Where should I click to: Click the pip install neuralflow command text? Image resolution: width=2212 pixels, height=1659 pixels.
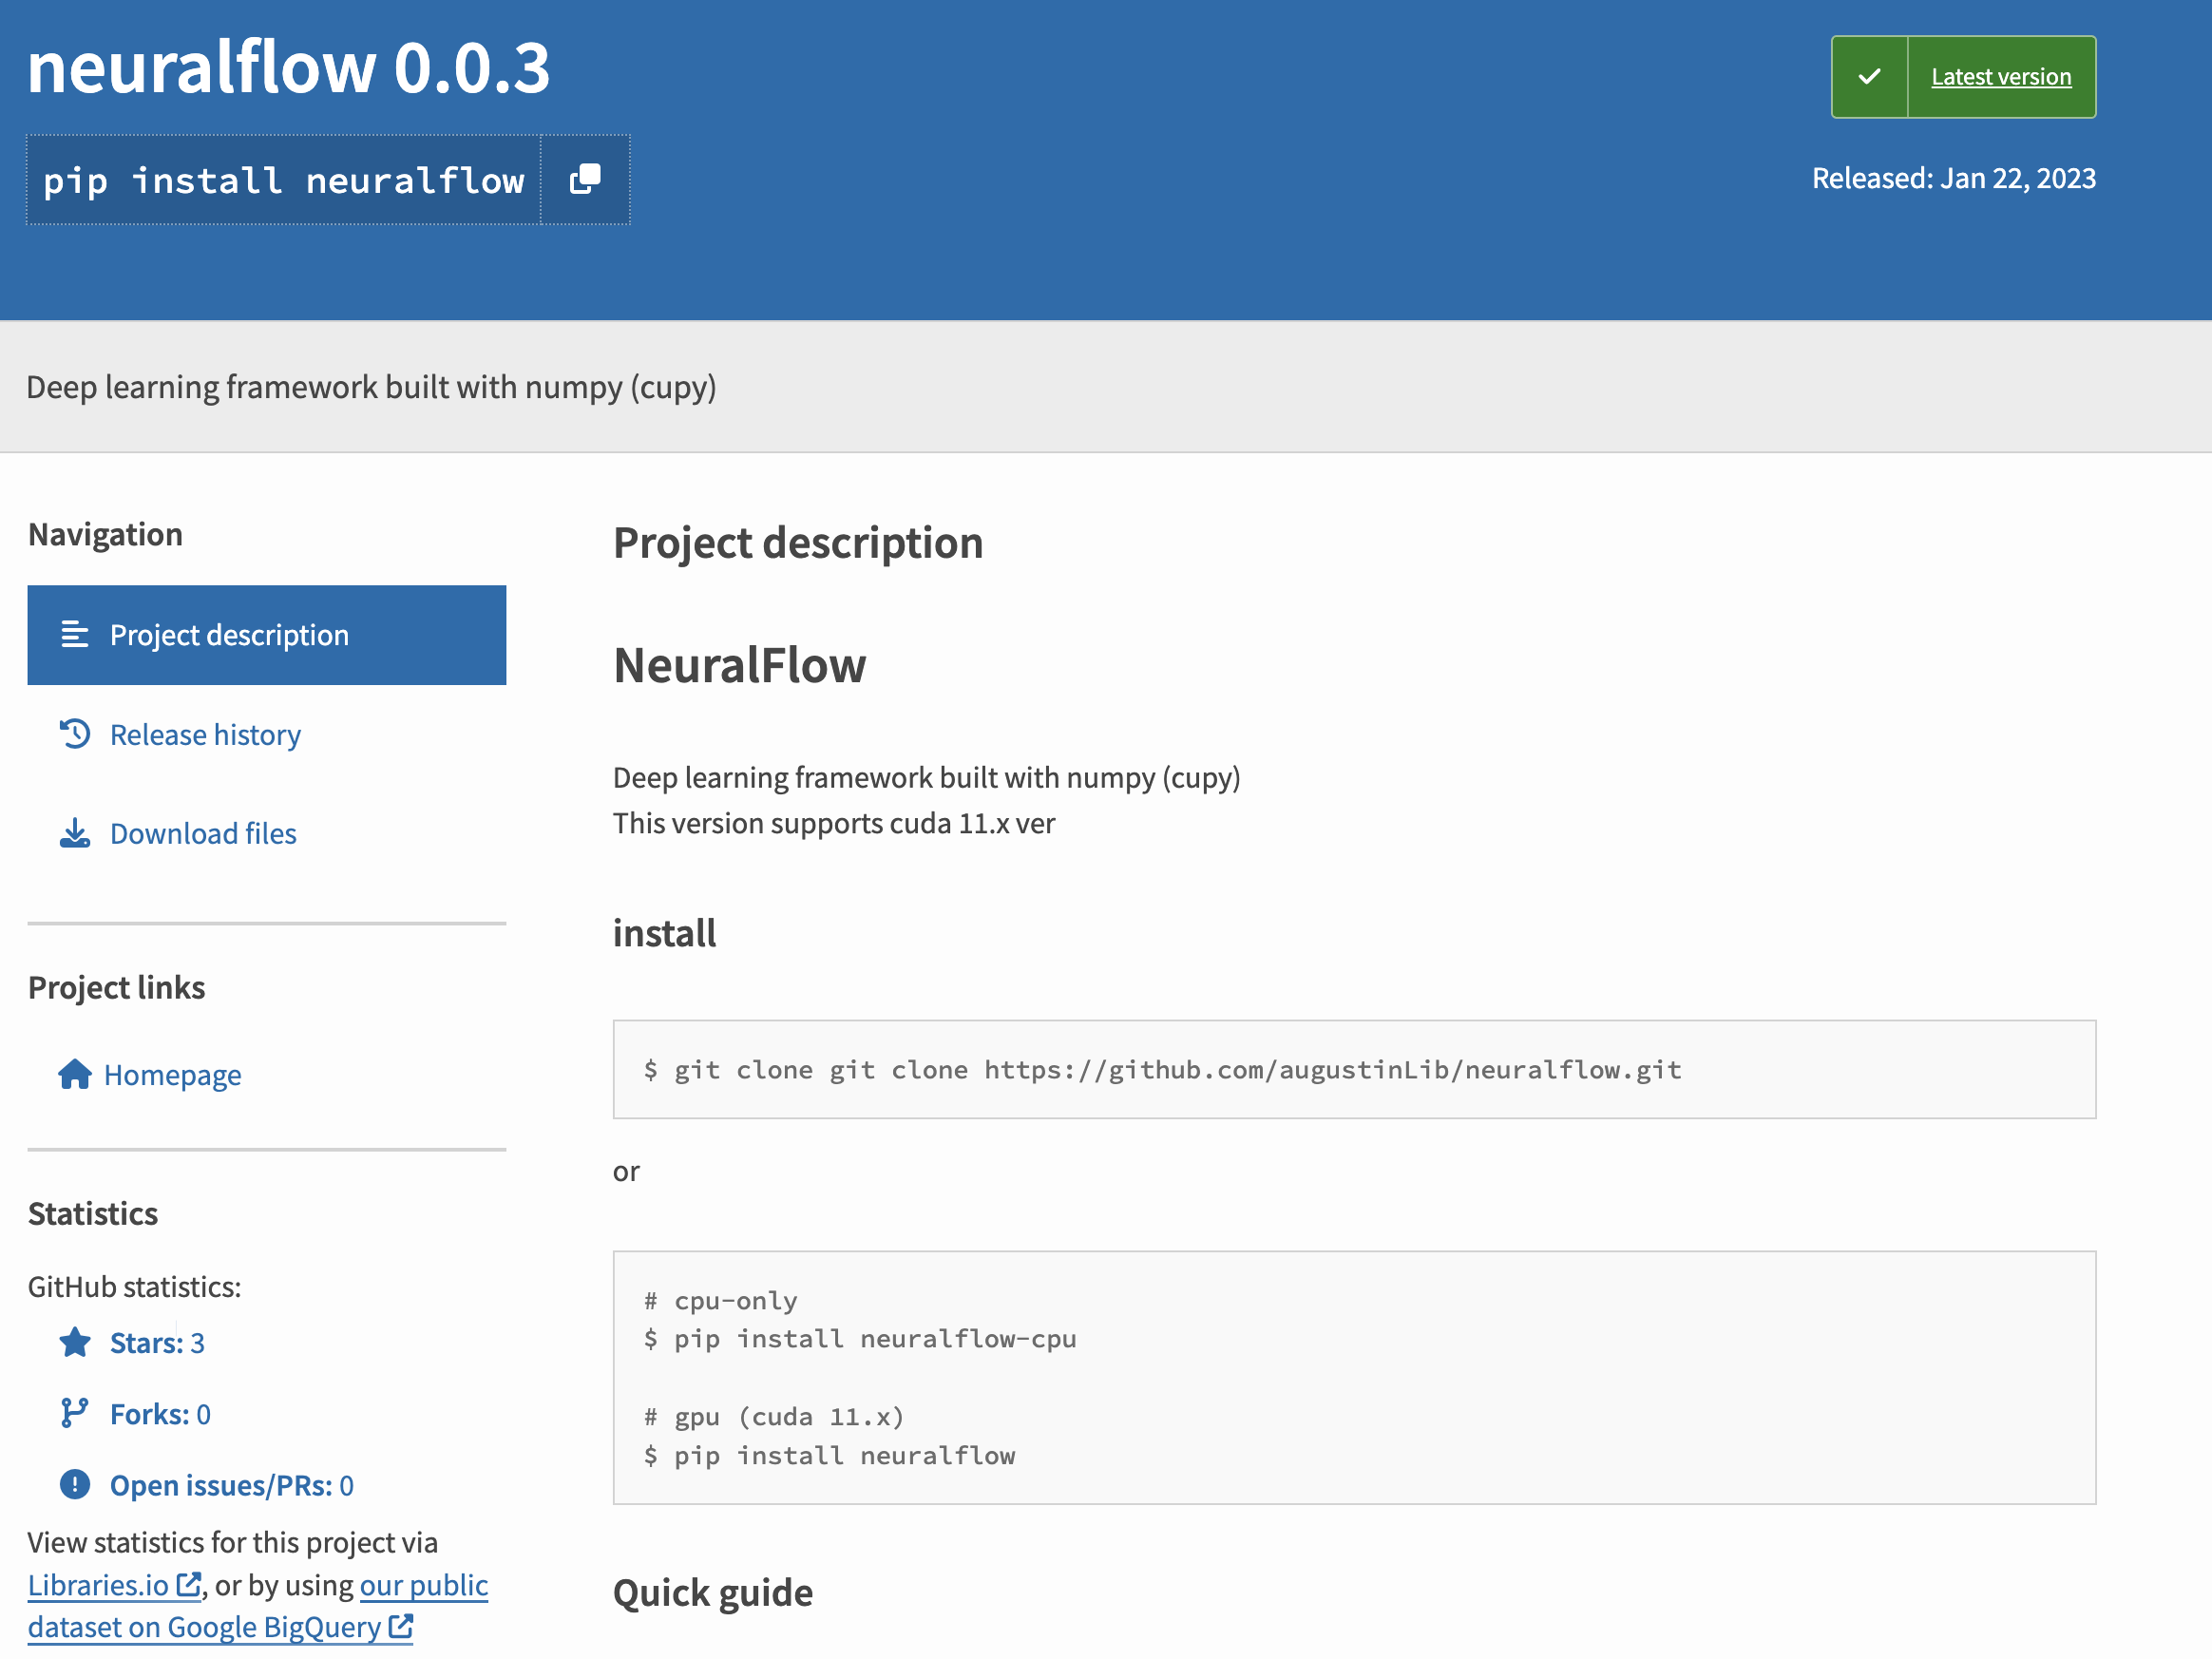click(x=284, y=181)
